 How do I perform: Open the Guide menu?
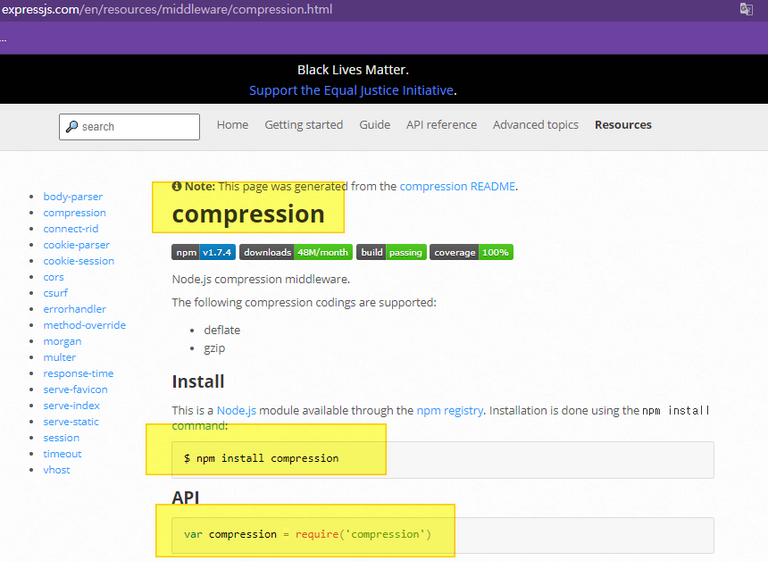375,125
